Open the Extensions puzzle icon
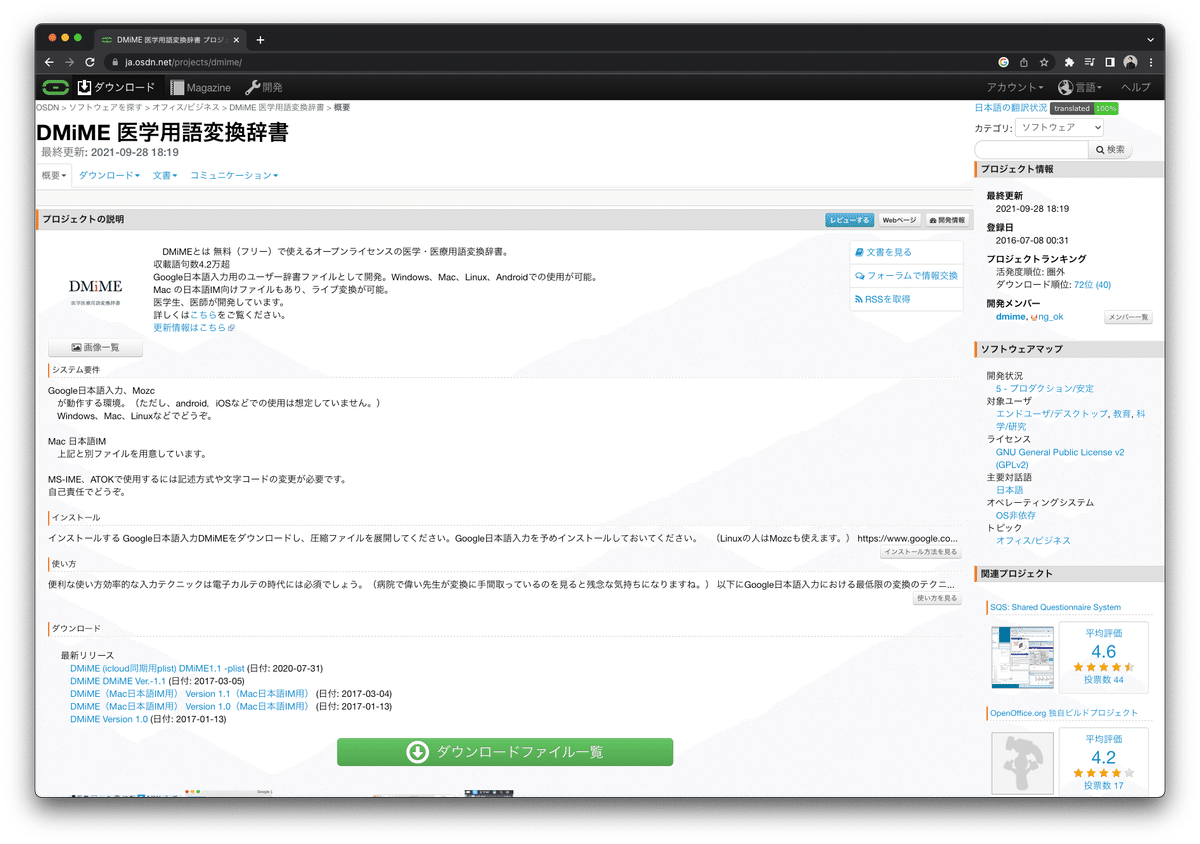The width and height of the screenshot is (1200, 844). 1069,62
